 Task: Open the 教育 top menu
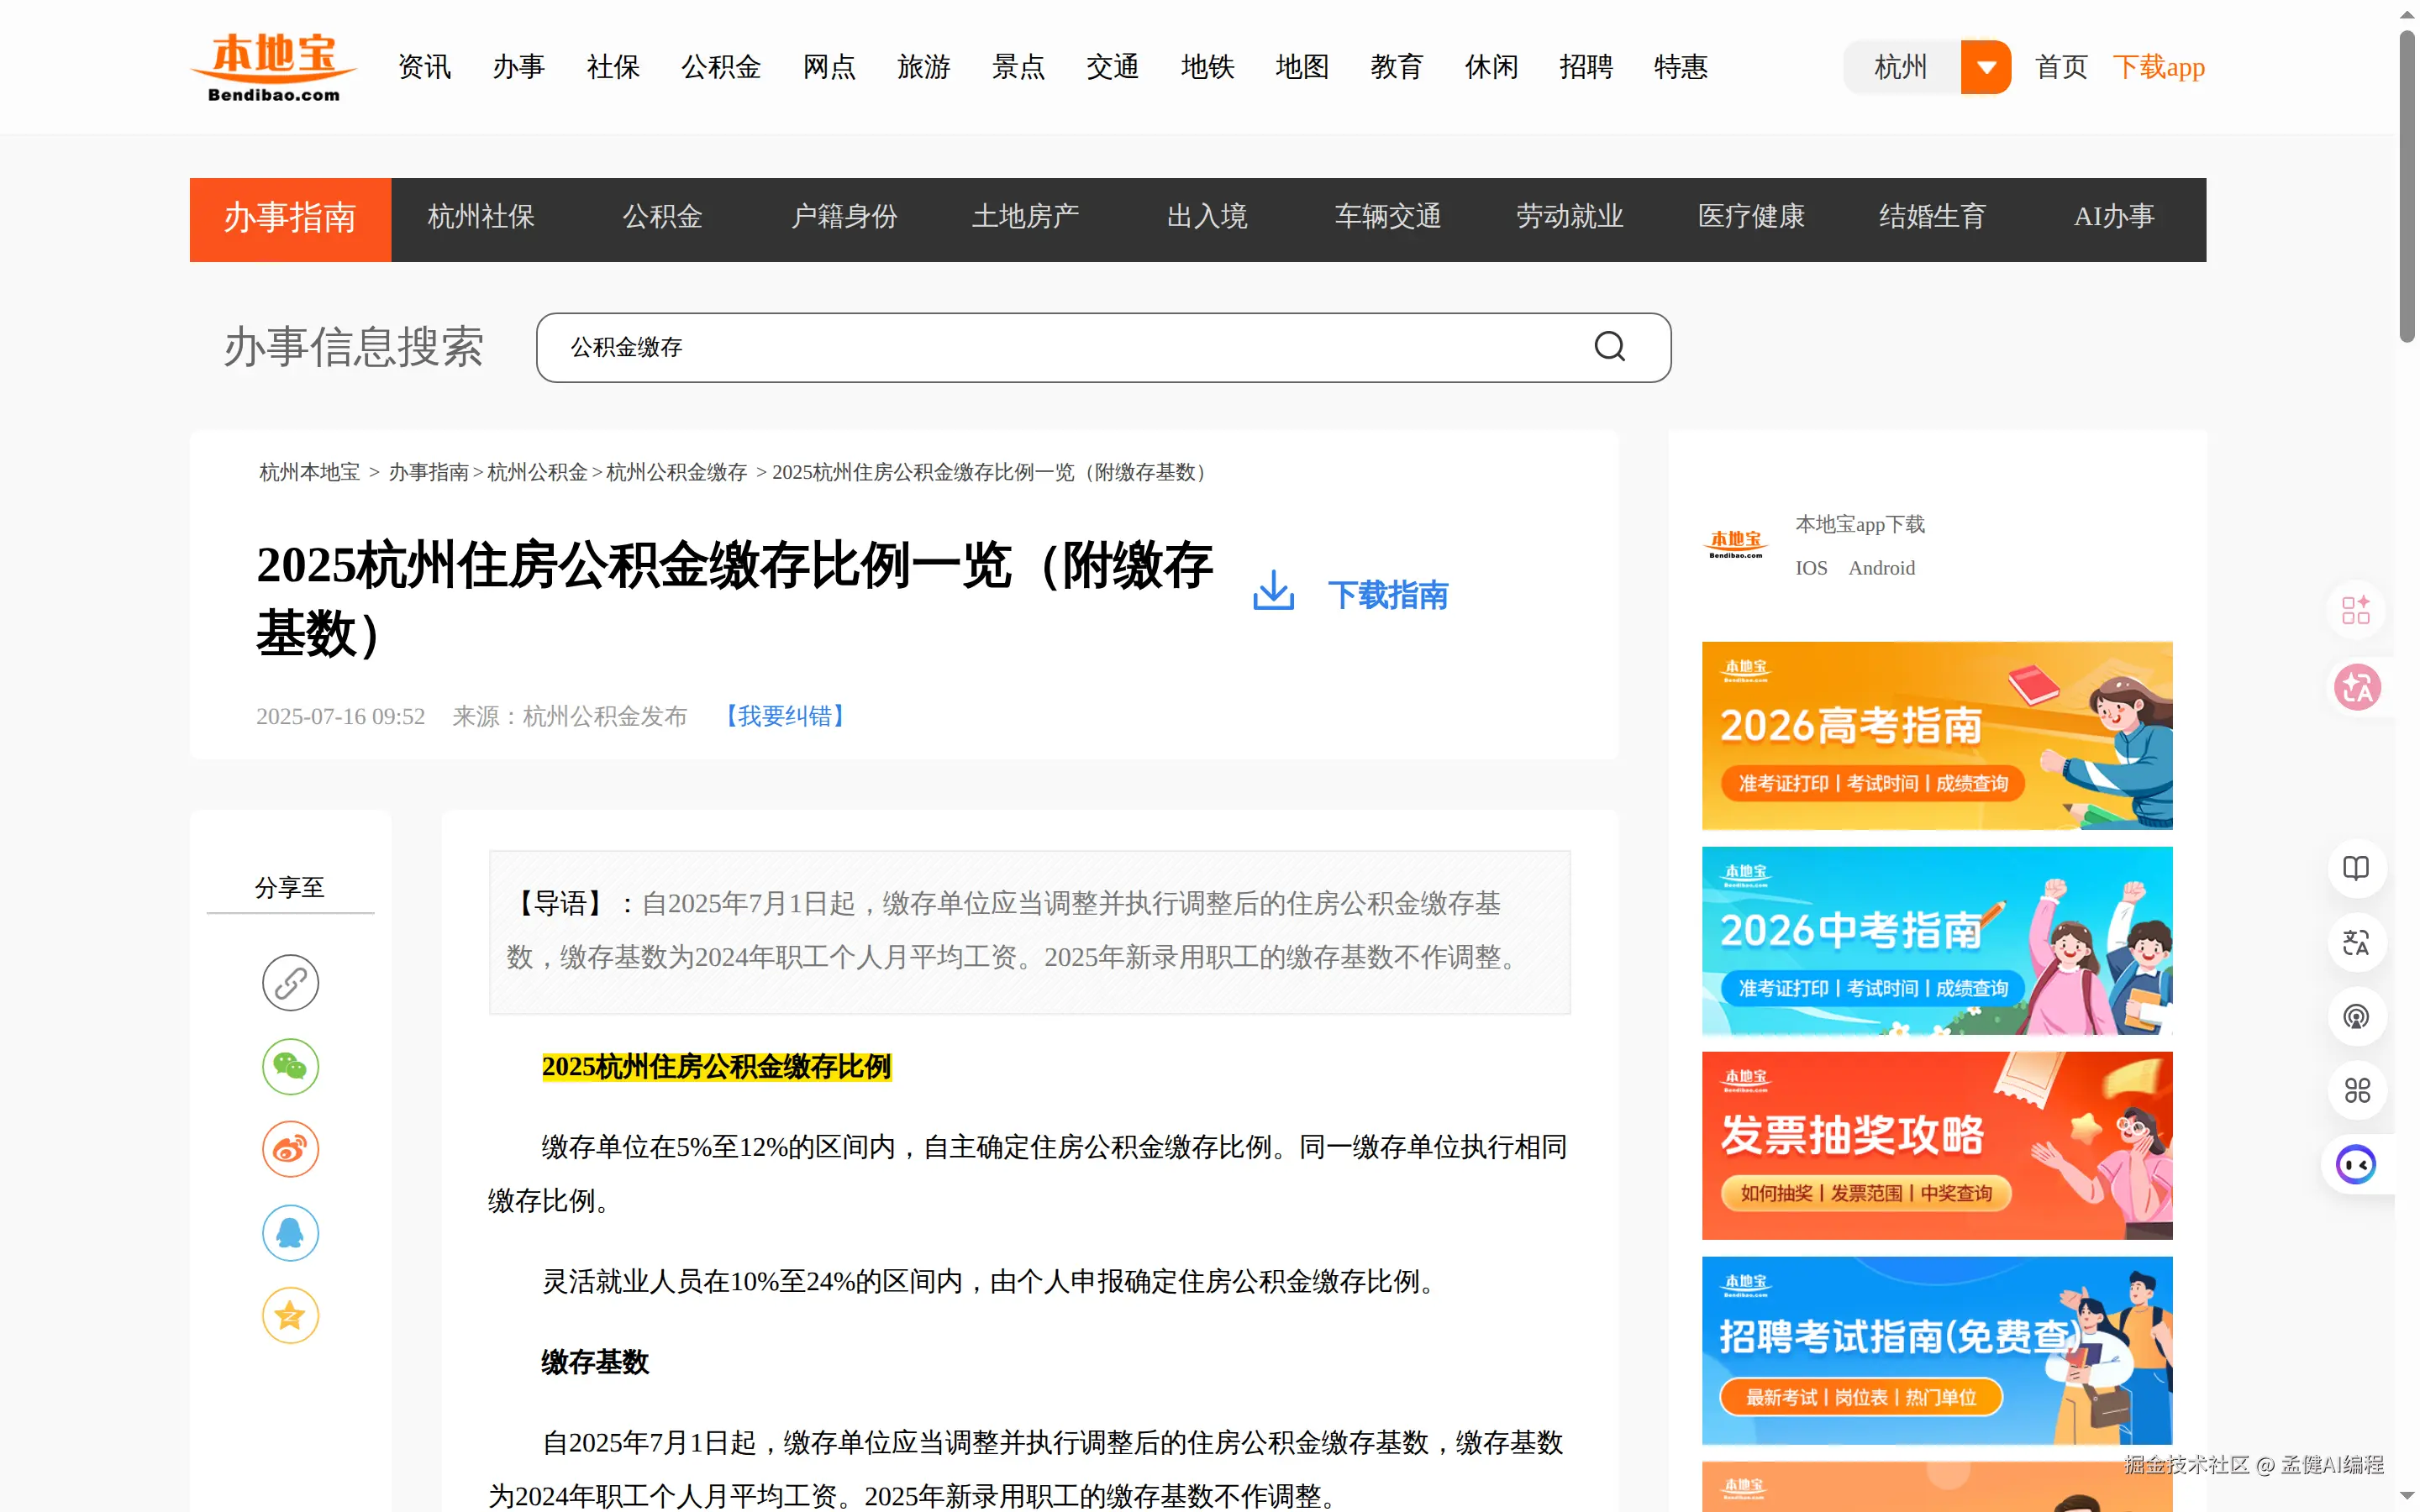pos(1396,67)
